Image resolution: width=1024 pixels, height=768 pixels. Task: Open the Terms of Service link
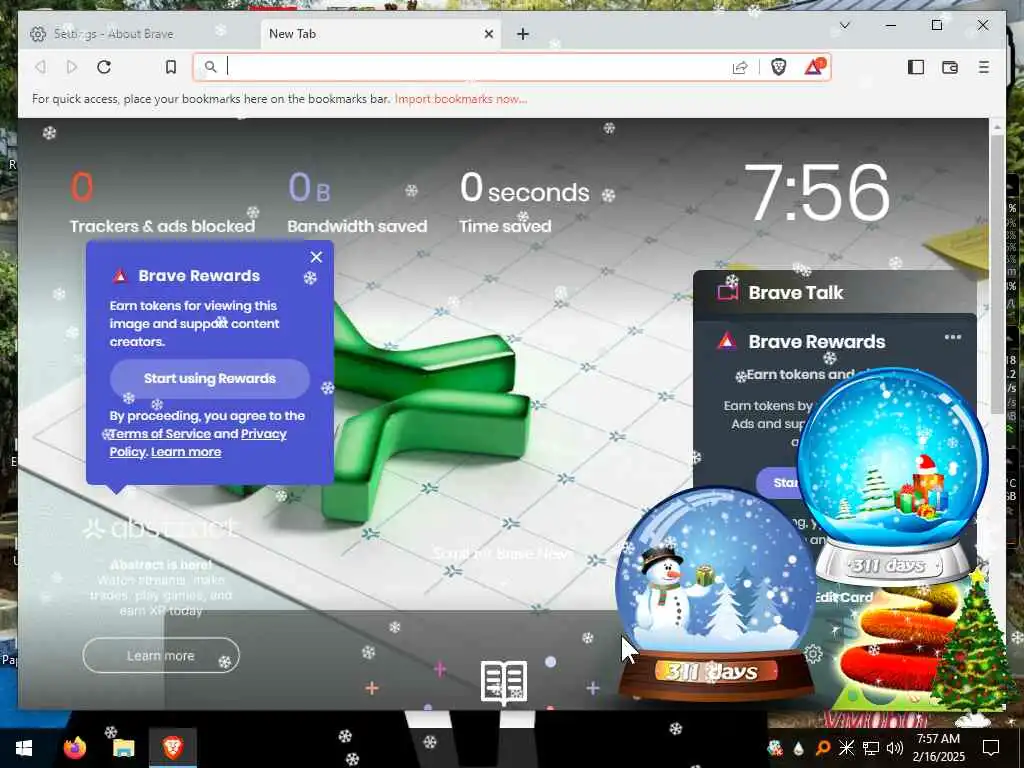[161, 434]
